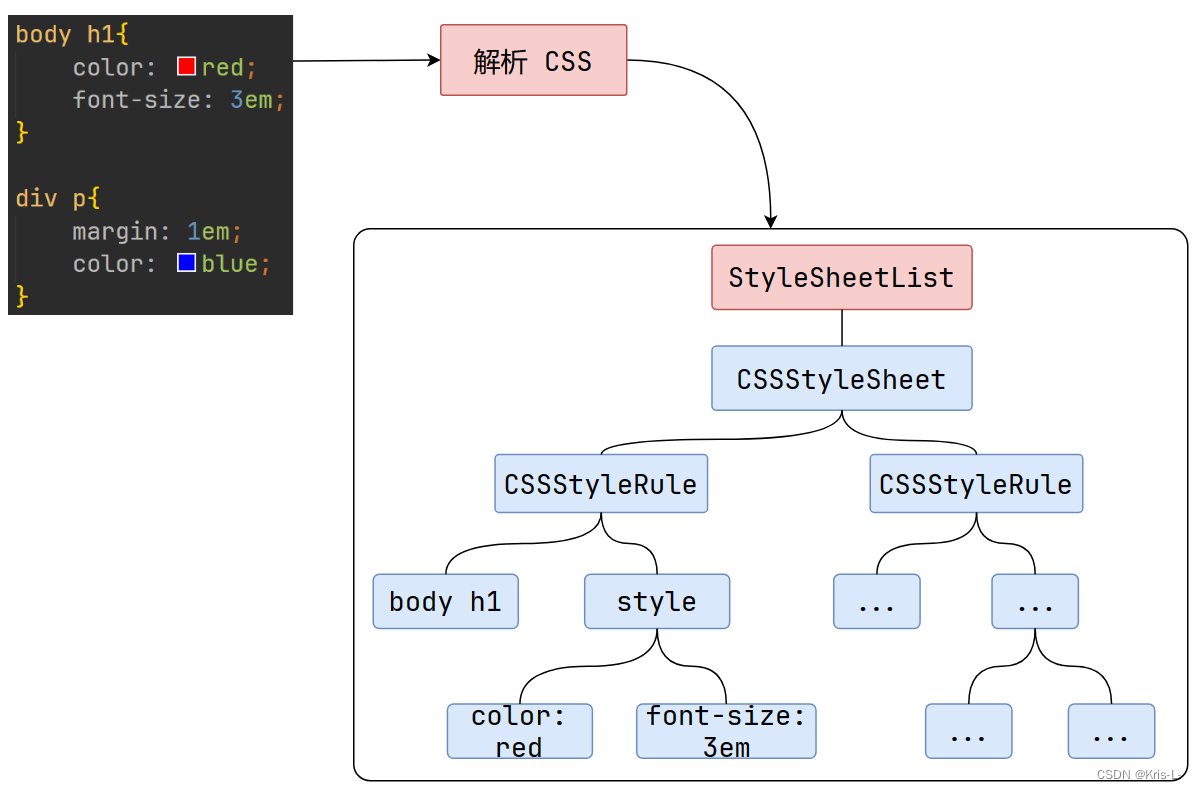This screenshot has width=1196, height=789.
Task: Click the blue color swatch in code
Action: (186, 263)
